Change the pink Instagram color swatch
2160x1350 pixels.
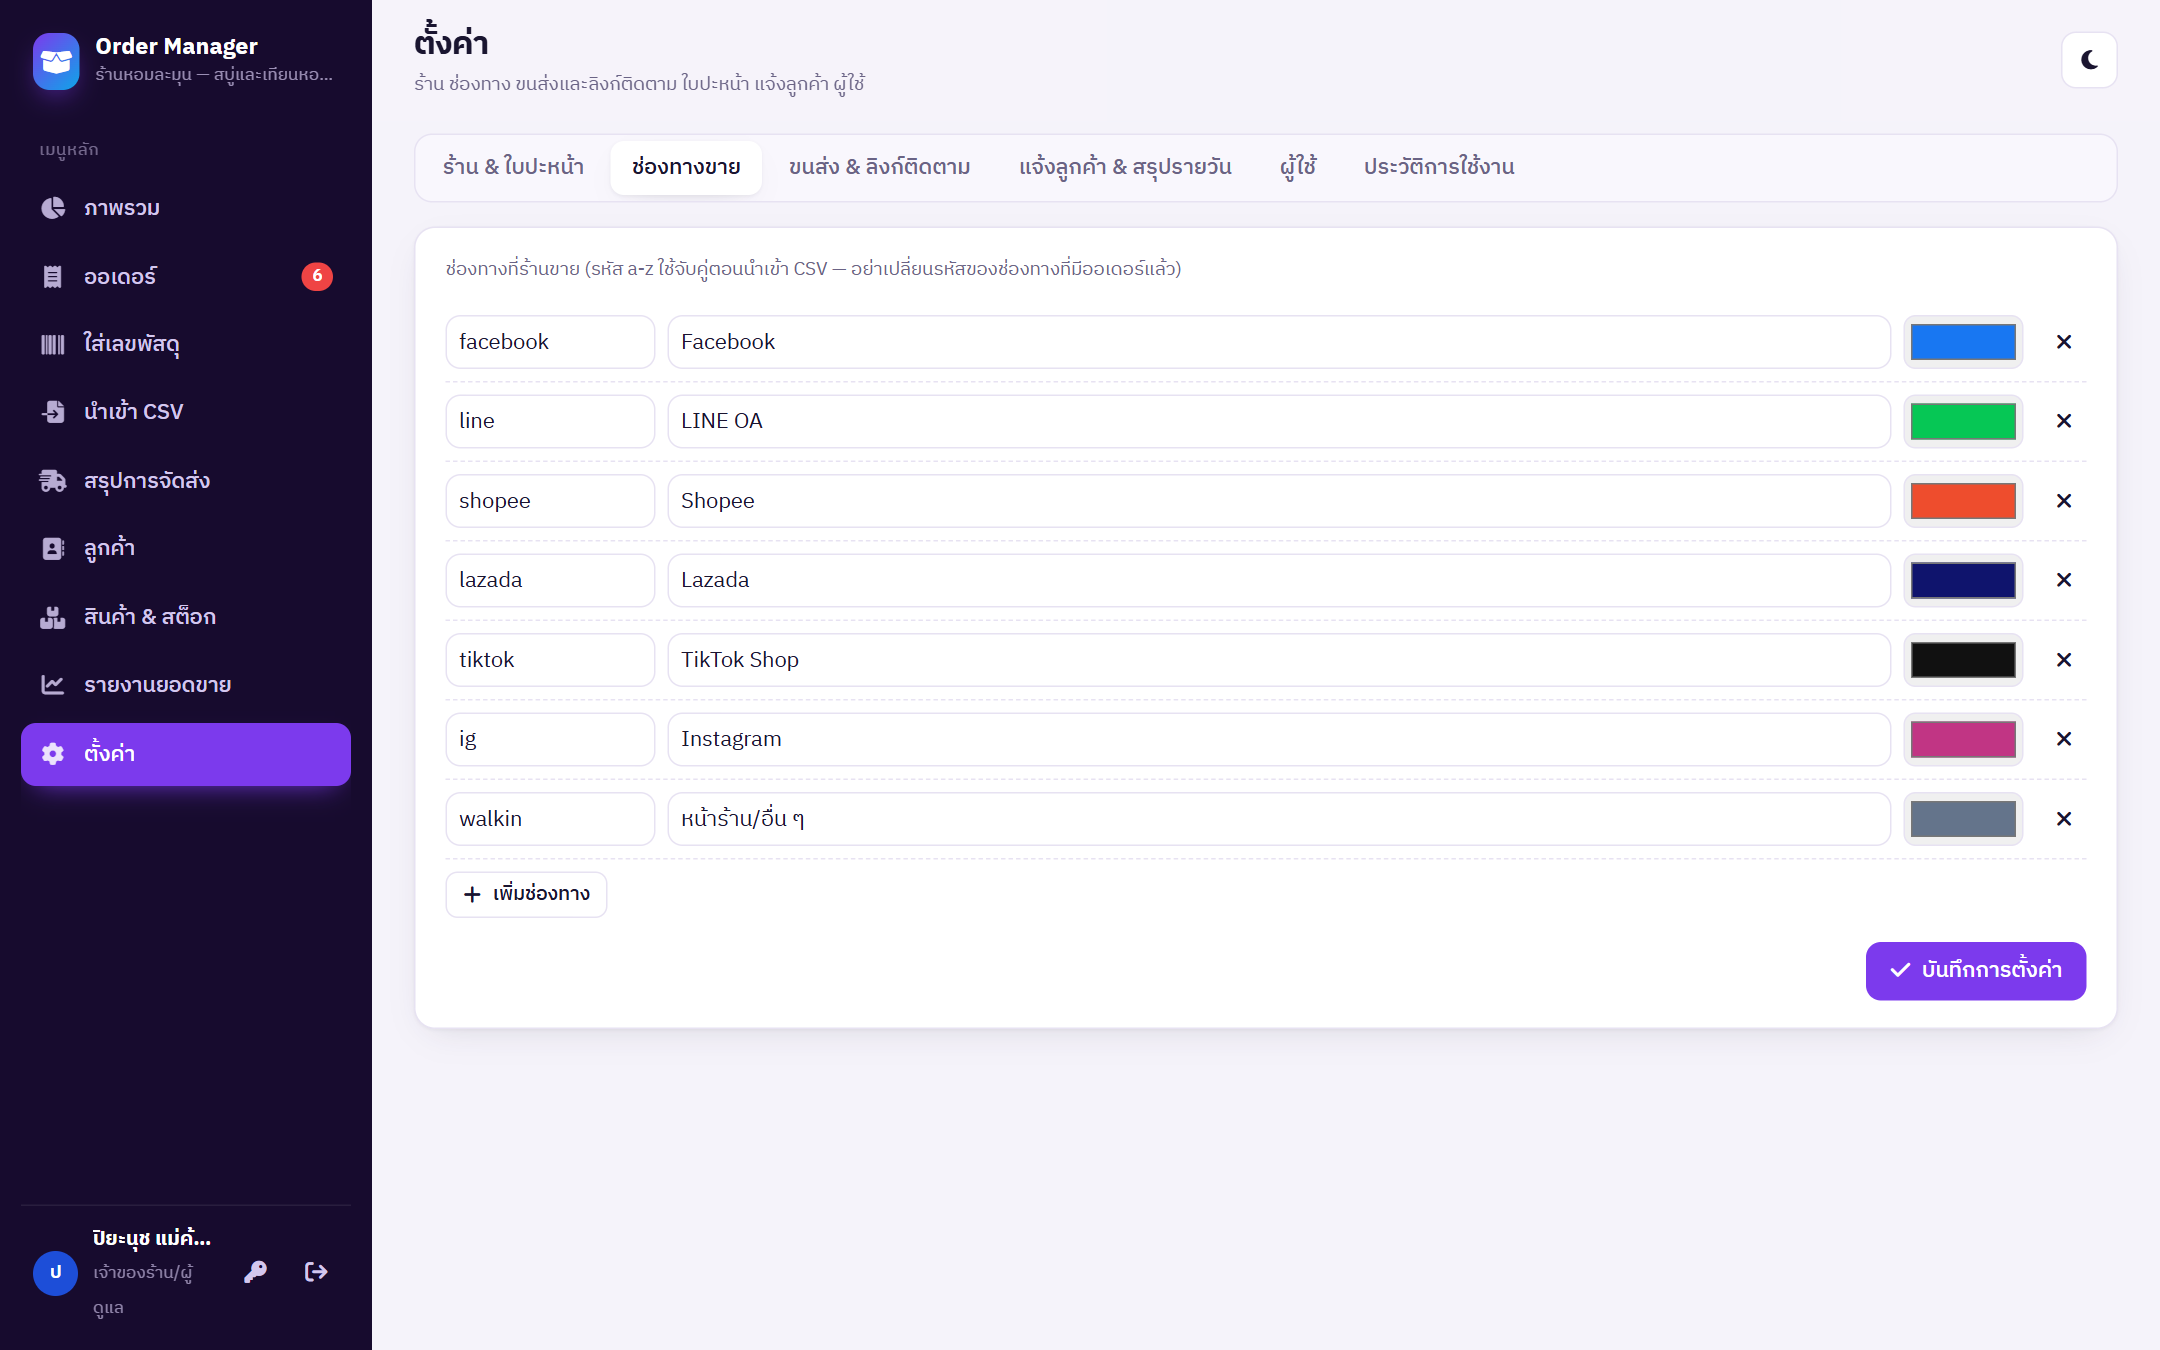[x=1963, y=739]
